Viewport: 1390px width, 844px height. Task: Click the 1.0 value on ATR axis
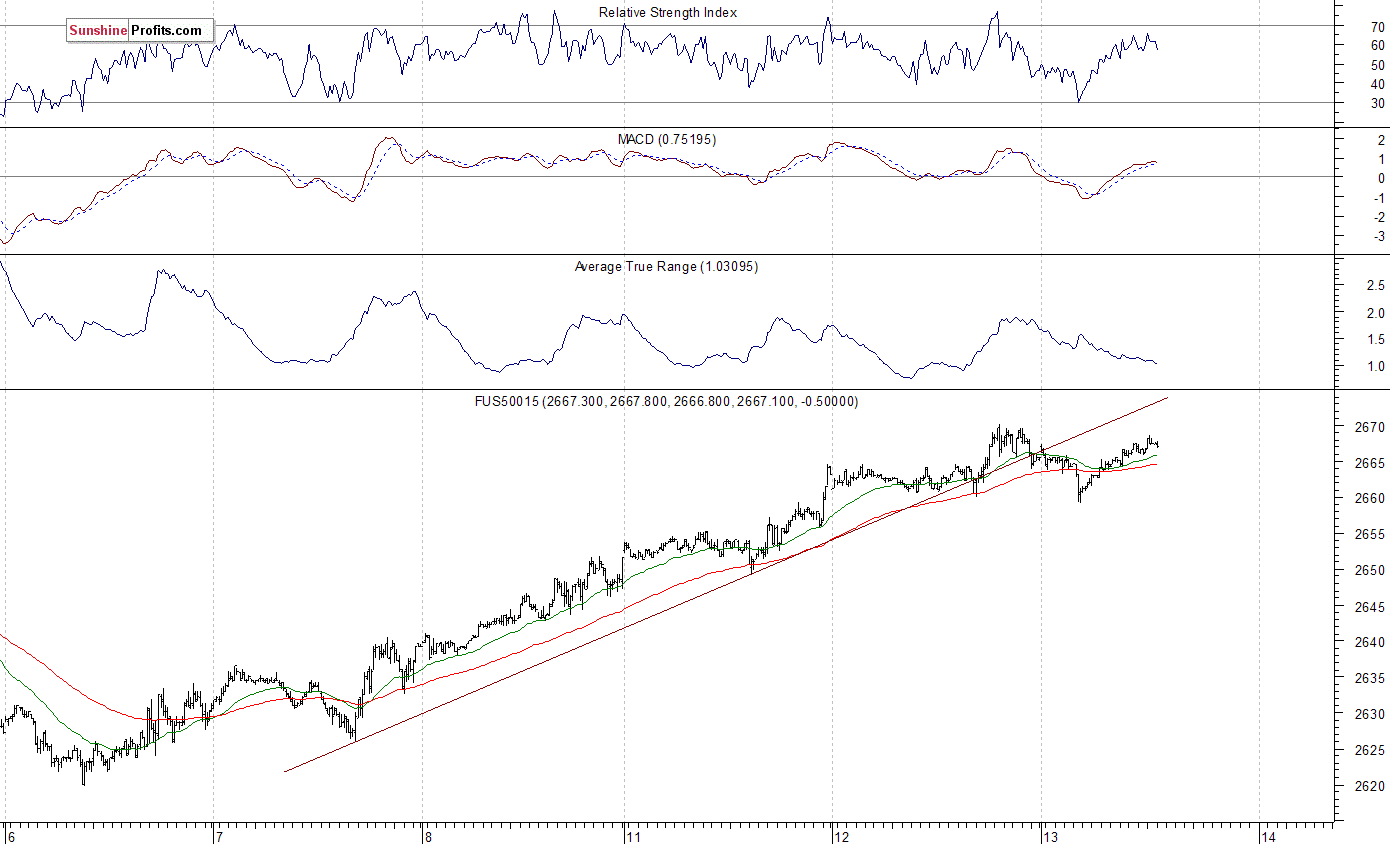(x=1375, y=366)
